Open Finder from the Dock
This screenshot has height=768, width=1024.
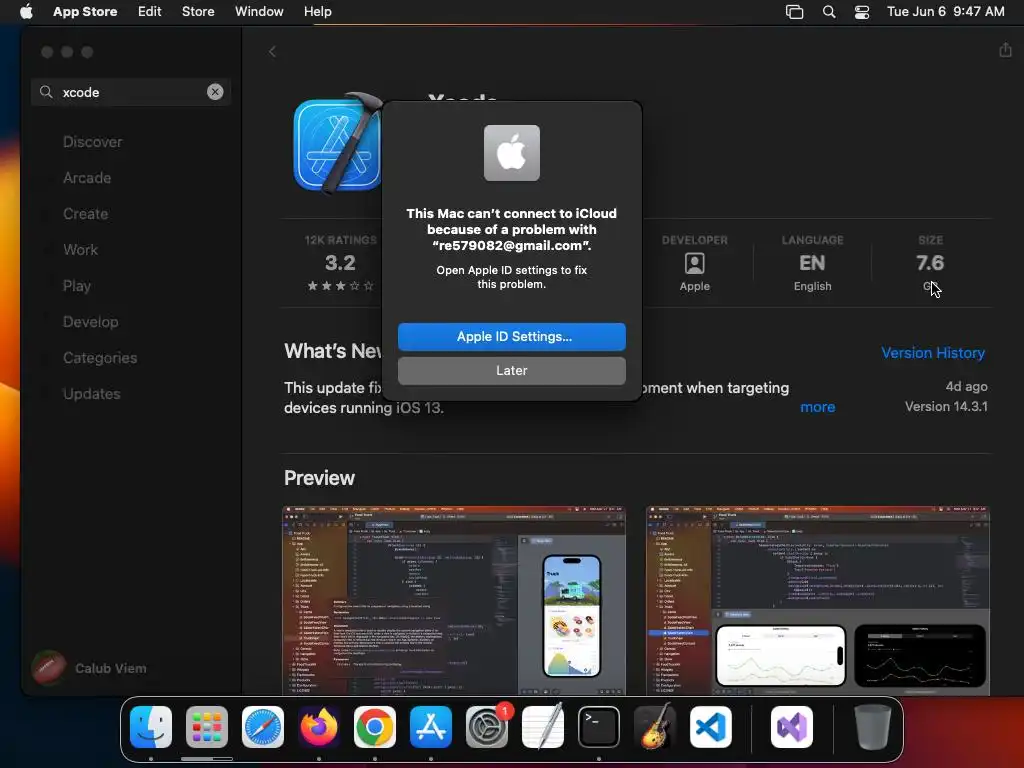click(x=151, y=727)
